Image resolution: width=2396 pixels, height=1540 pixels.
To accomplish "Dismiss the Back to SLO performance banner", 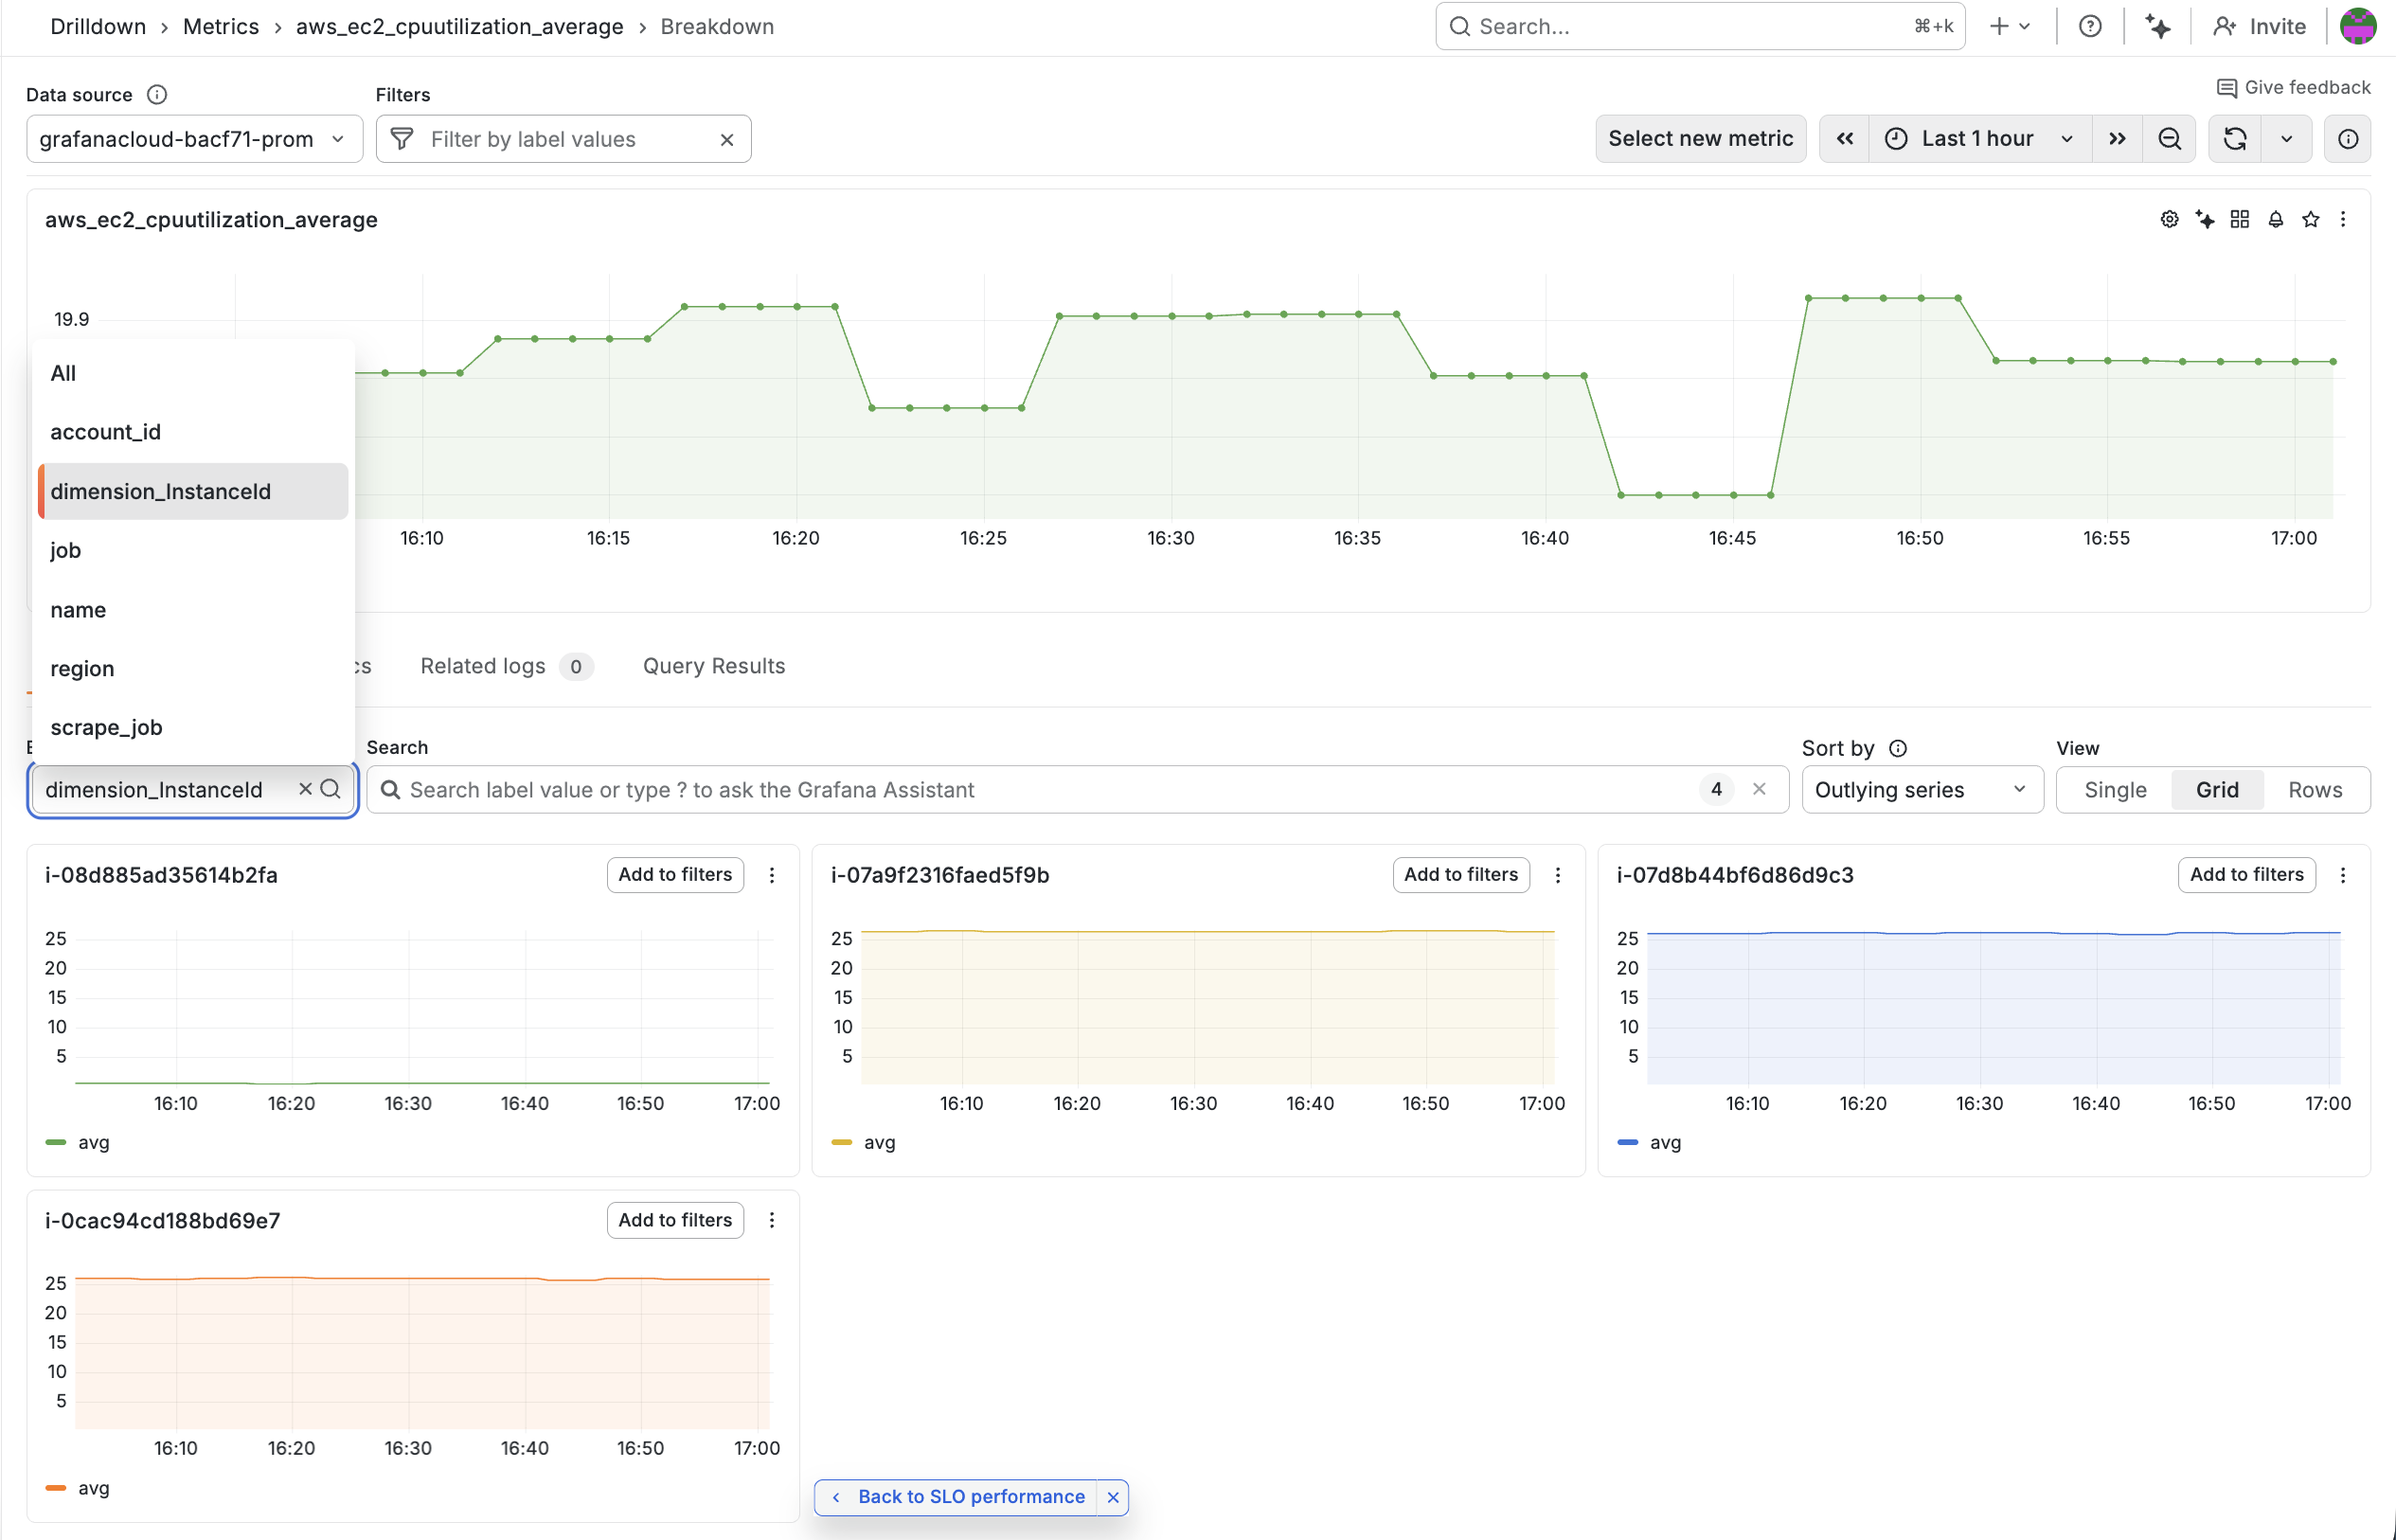I will (1113, 1497).
